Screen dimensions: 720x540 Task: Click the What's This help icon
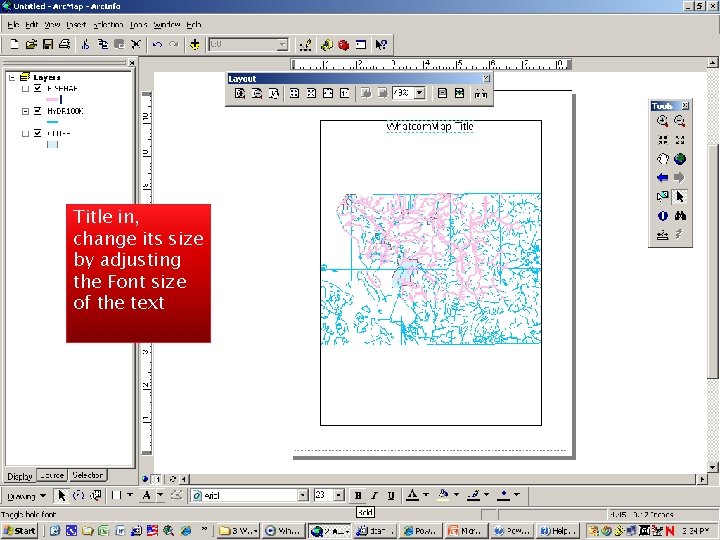pos(381,45)
